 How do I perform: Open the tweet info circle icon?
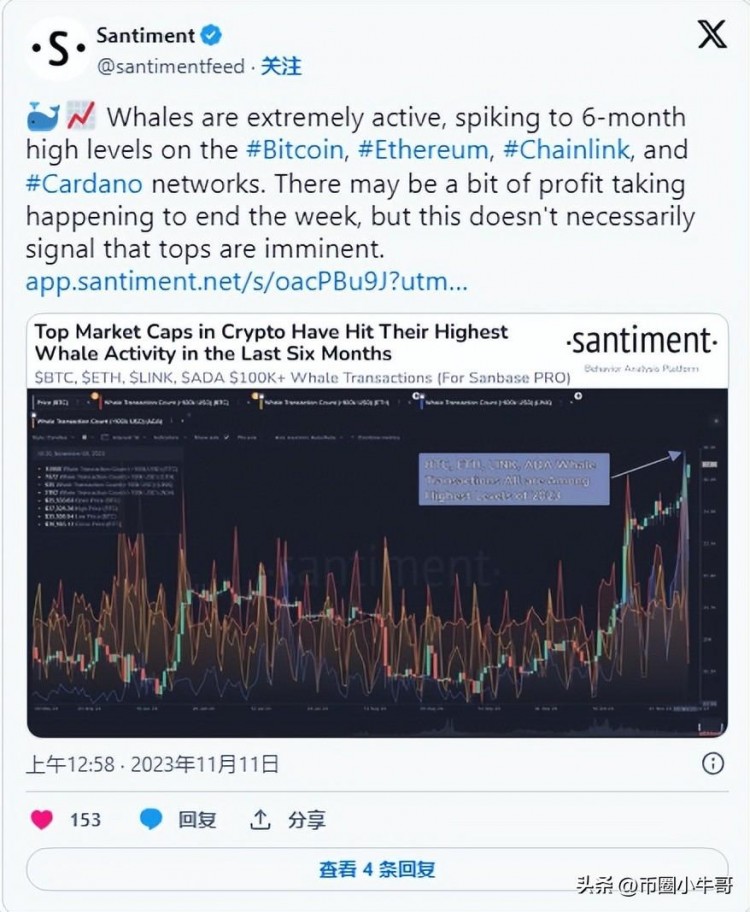pos(713,763)
